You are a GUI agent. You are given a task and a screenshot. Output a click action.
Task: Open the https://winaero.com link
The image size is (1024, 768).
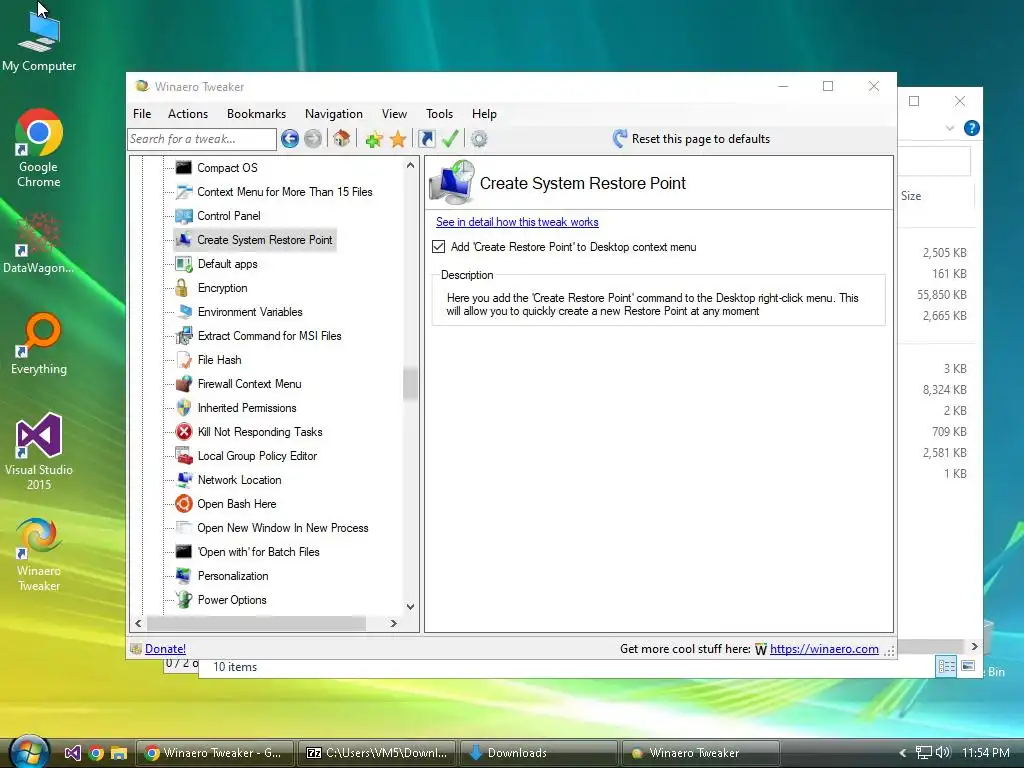(x=824, y=648)
